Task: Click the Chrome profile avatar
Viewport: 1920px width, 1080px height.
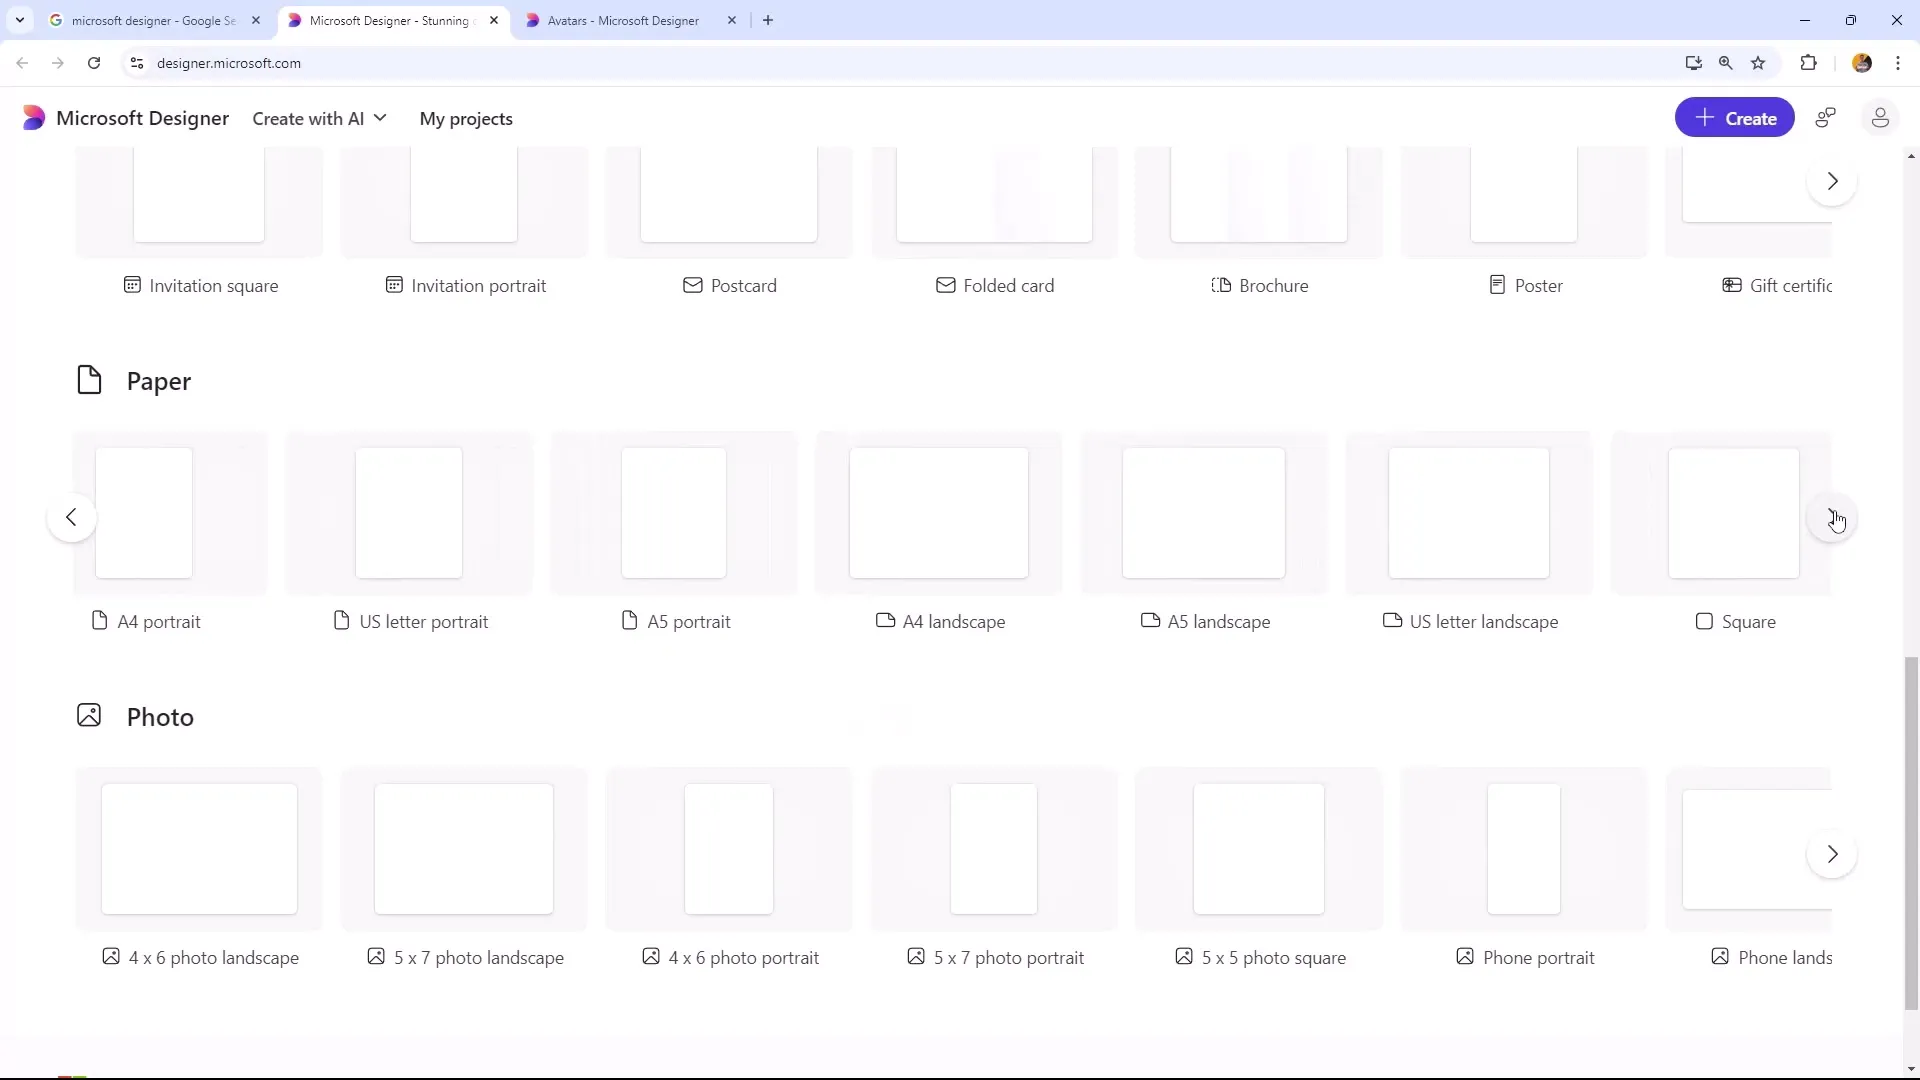Action: pos(1862,63)
